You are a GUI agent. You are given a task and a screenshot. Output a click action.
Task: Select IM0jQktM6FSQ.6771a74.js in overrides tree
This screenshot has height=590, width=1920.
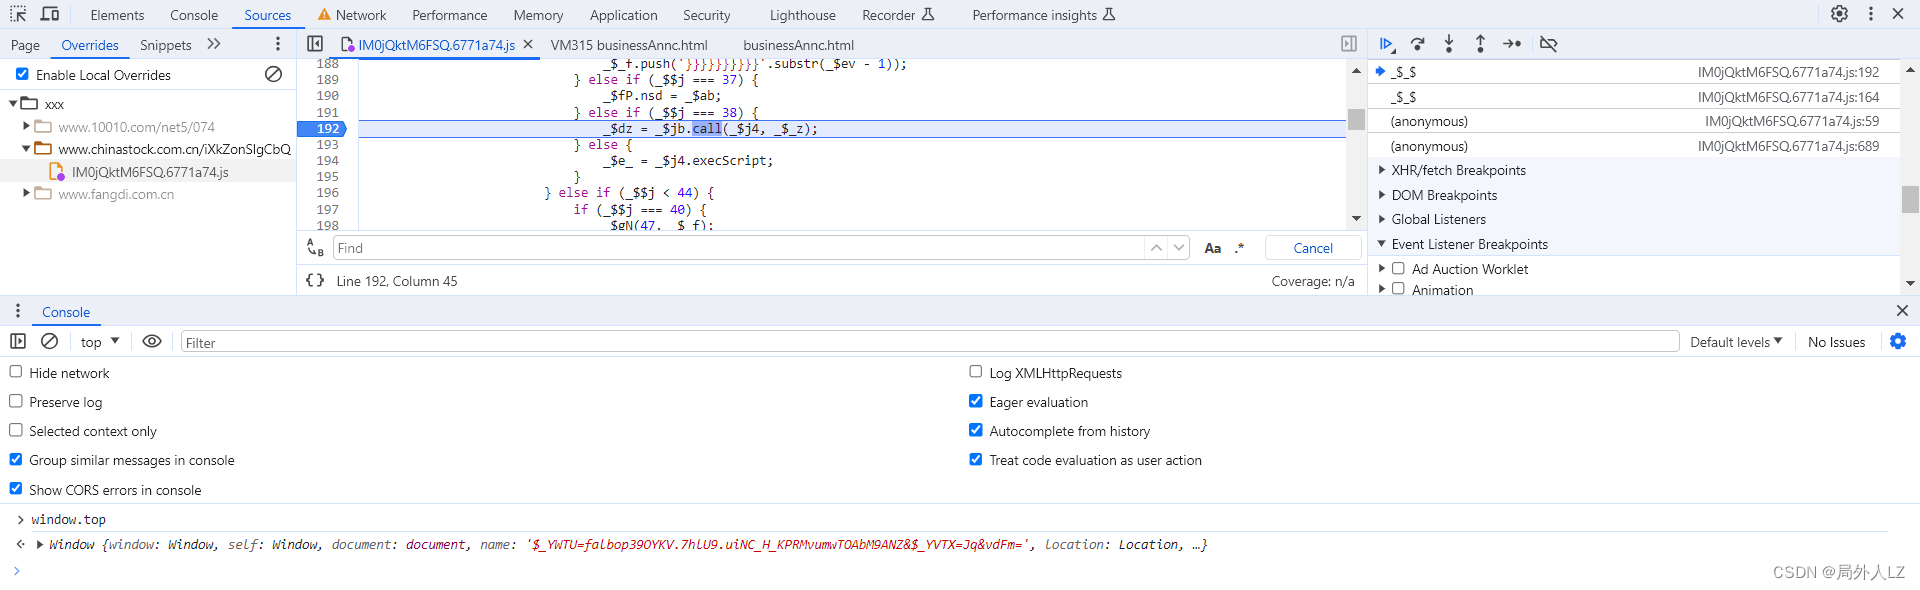pos(150,172)
